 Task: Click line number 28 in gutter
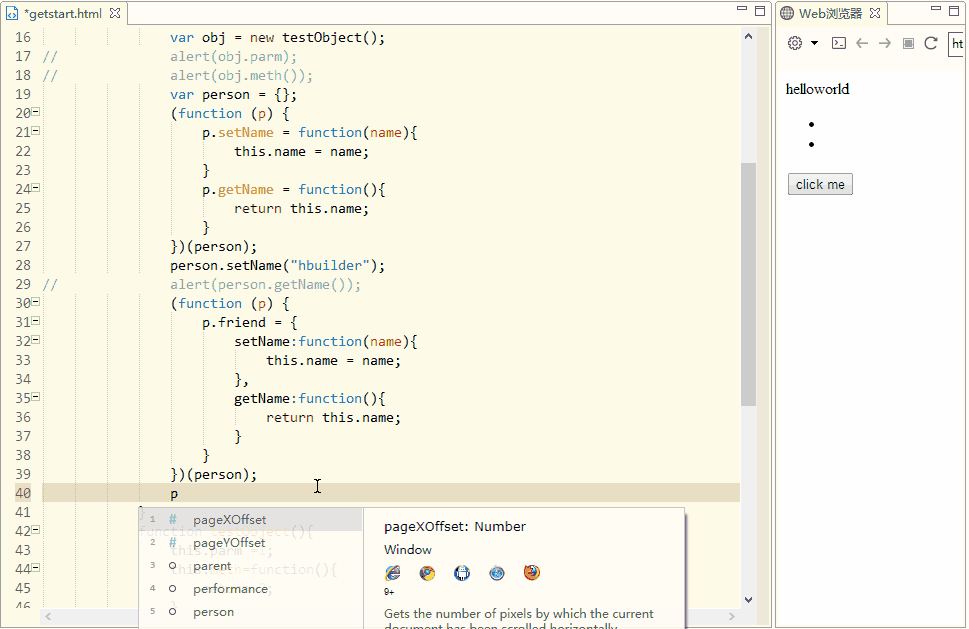[23, 265]
